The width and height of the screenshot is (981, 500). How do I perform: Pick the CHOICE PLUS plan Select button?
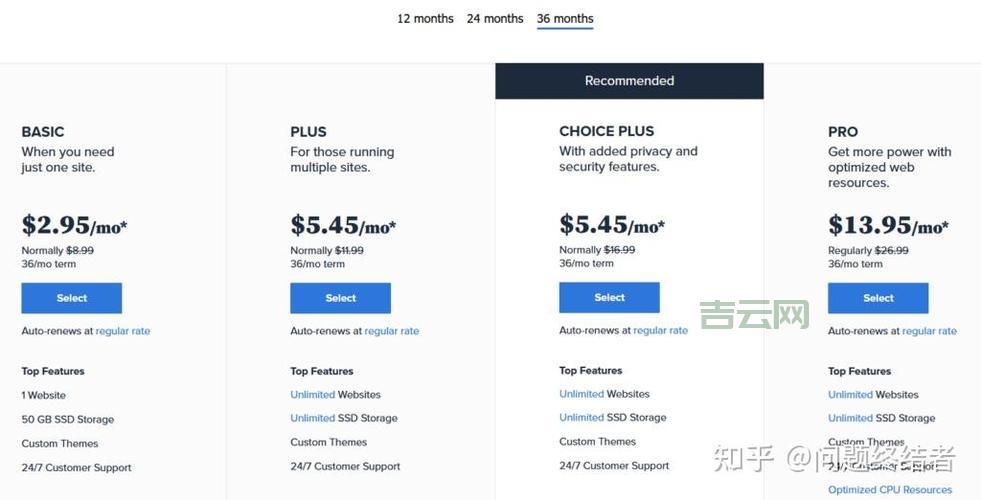[609, 298]
